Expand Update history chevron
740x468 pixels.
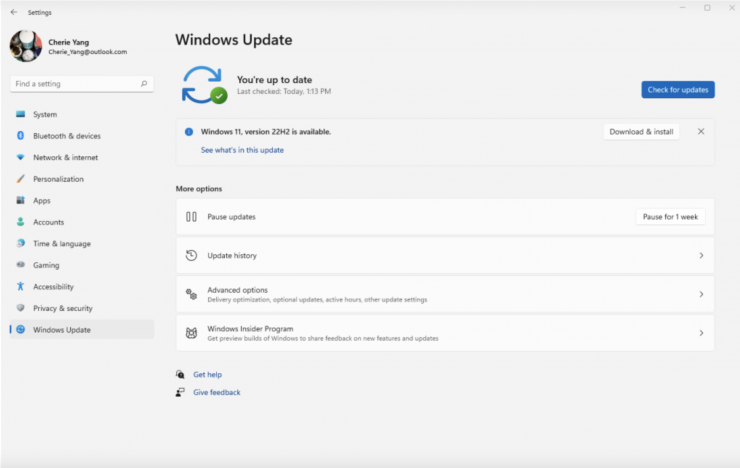(x=701, y=256)
